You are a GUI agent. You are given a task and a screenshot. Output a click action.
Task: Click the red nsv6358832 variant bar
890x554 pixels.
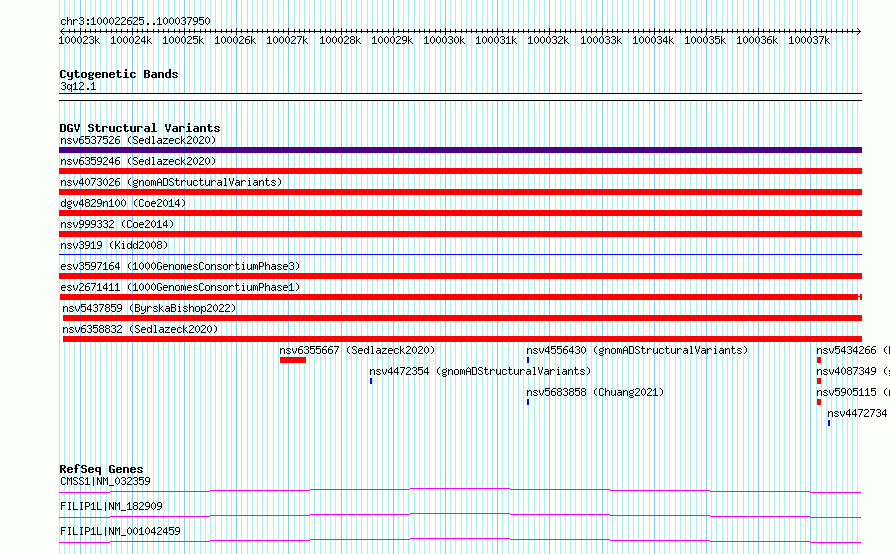click(462, 339)
